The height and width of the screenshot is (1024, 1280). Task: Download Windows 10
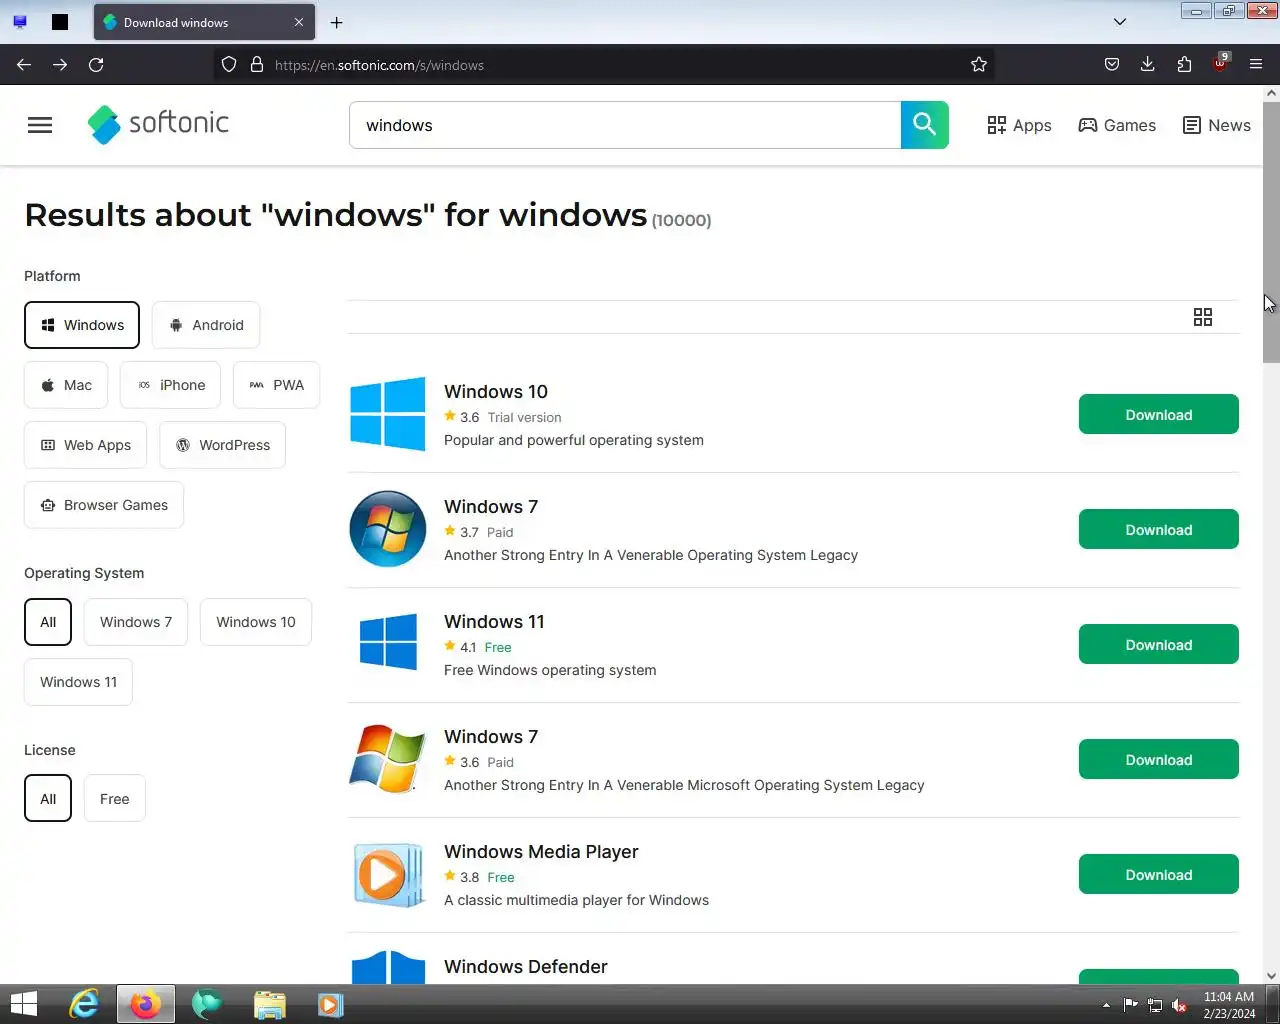(x=1158, y=414)
